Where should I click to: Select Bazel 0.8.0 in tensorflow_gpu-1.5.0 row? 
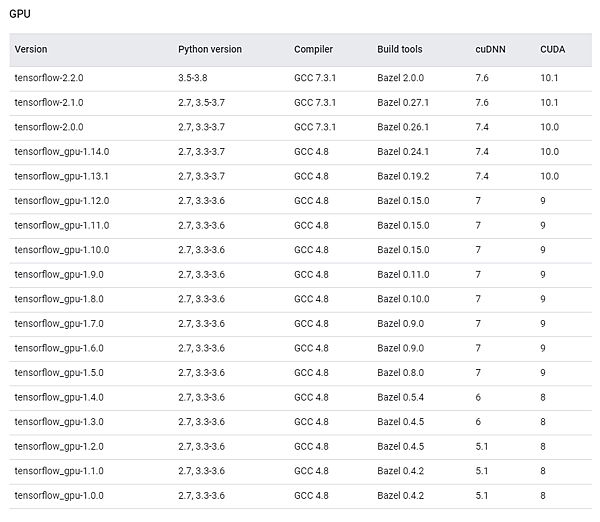tap(400, 373)
